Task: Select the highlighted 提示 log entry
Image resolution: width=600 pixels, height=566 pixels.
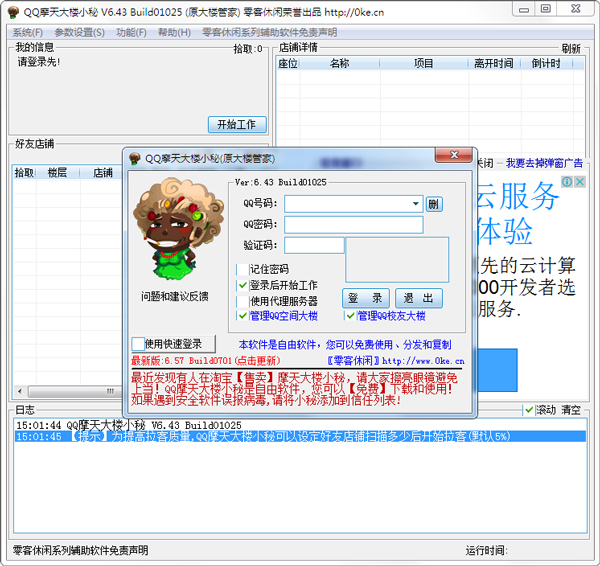Action: 300,436
